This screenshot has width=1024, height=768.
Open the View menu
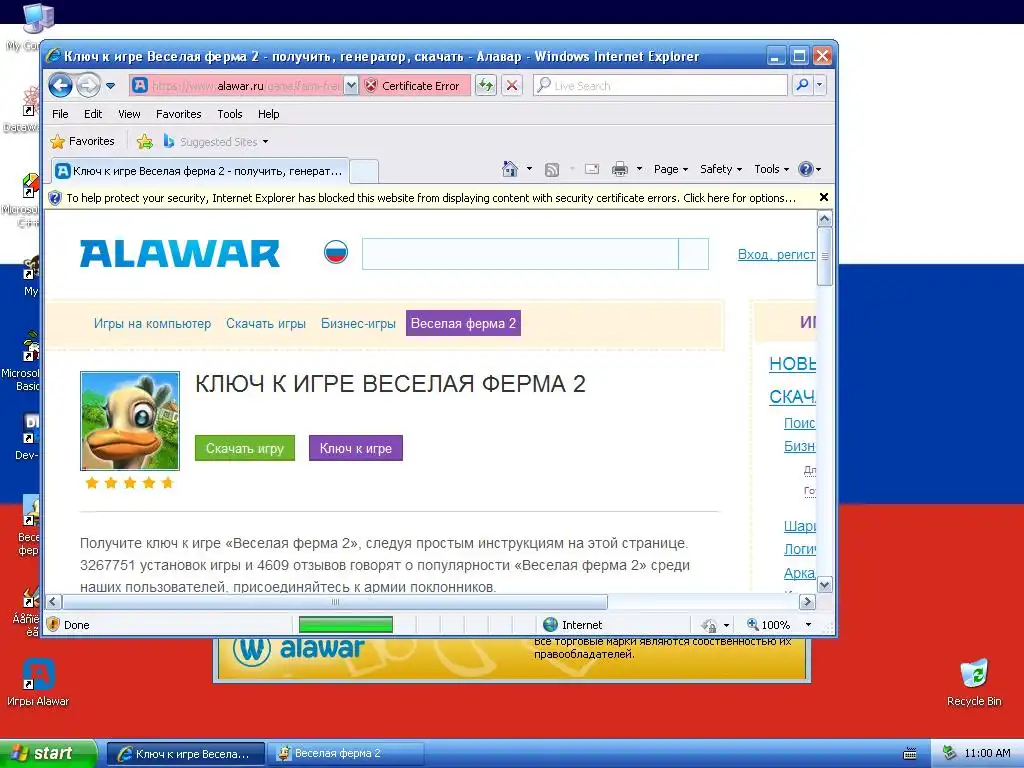129,114
